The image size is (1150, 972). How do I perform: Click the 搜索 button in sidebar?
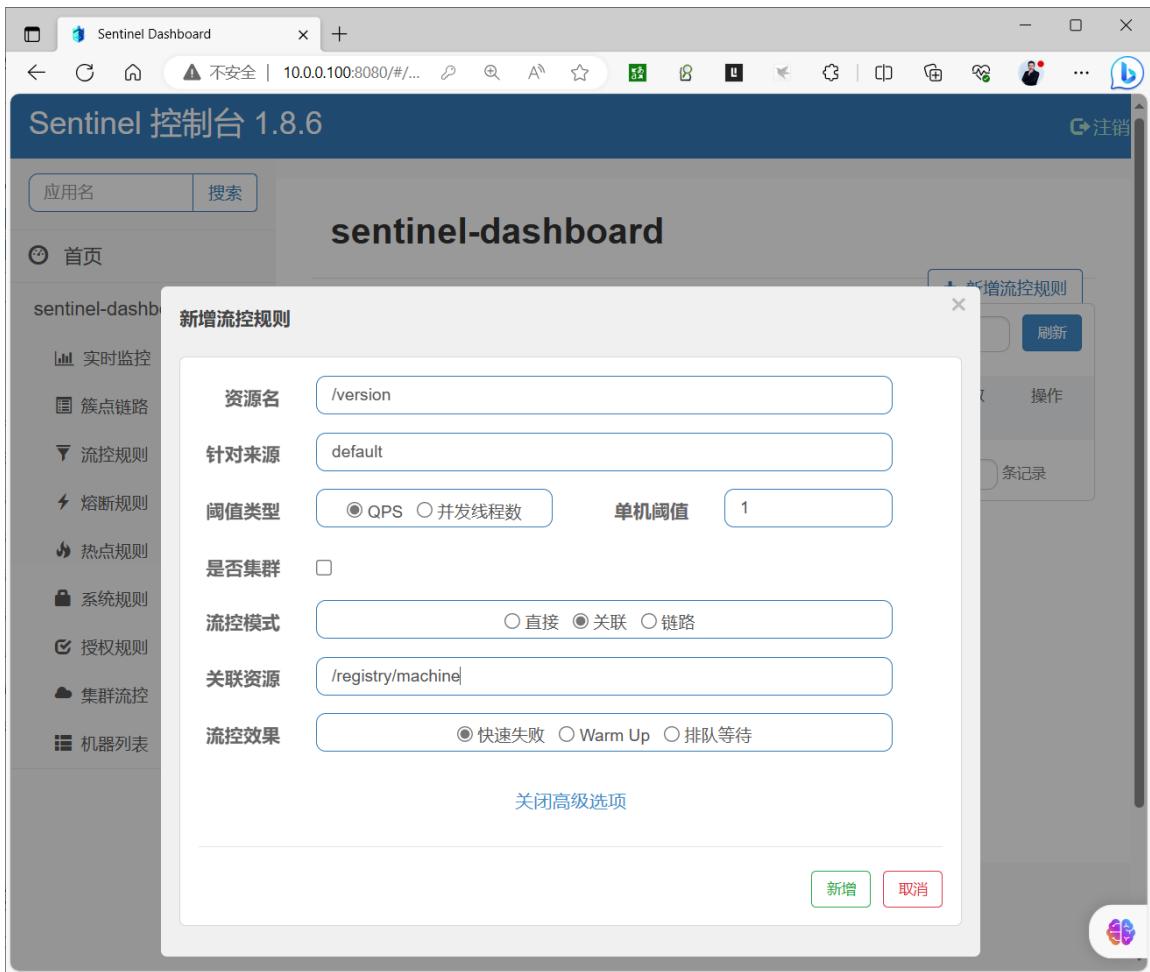[224, 193]
